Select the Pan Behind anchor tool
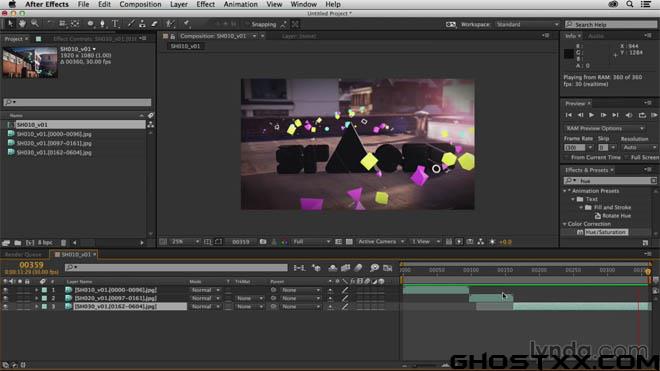Screen dimensions: 660x371 point(75,24)
